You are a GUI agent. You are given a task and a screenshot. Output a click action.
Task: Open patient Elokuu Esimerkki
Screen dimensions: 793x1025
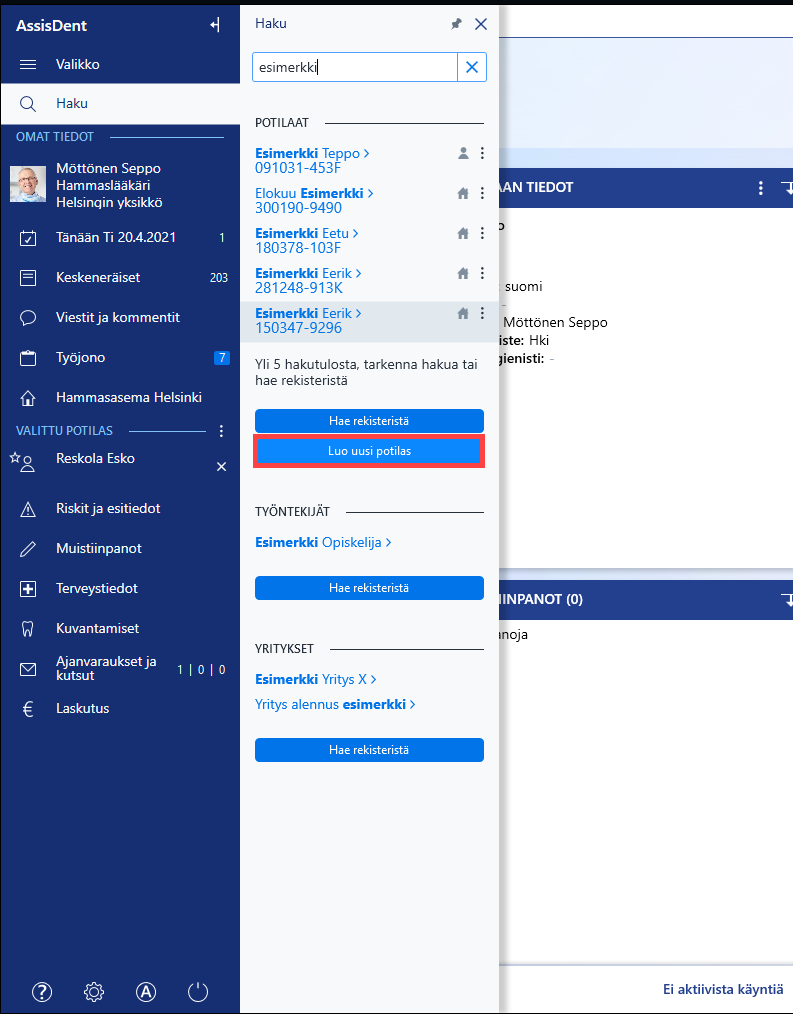[314, 201]
